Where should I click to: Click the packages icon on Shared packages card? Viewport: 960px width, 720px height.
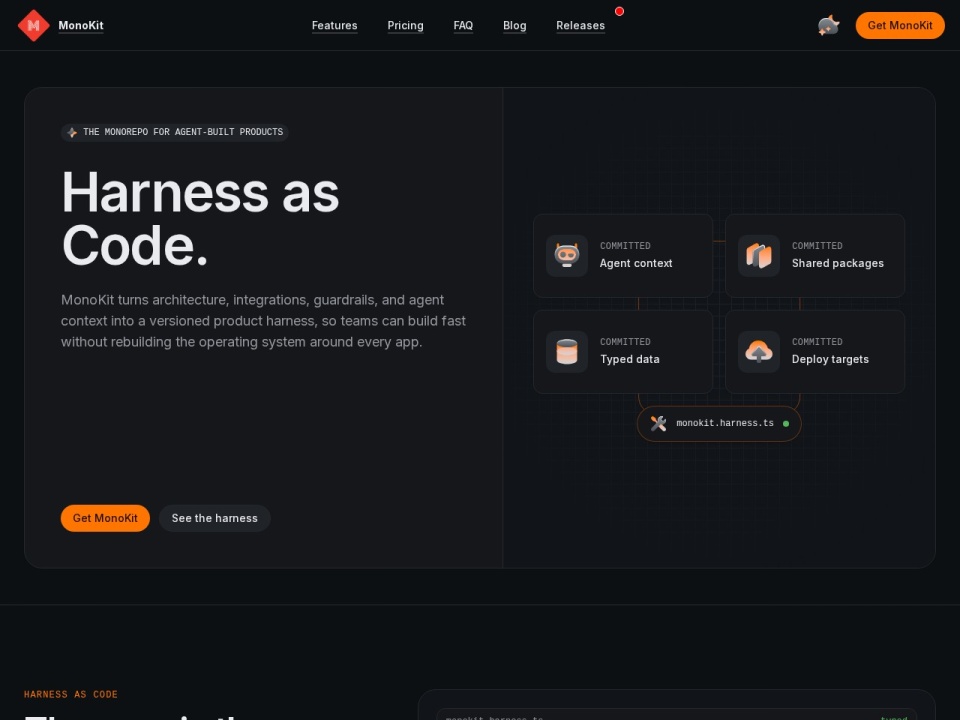[759, 255]
